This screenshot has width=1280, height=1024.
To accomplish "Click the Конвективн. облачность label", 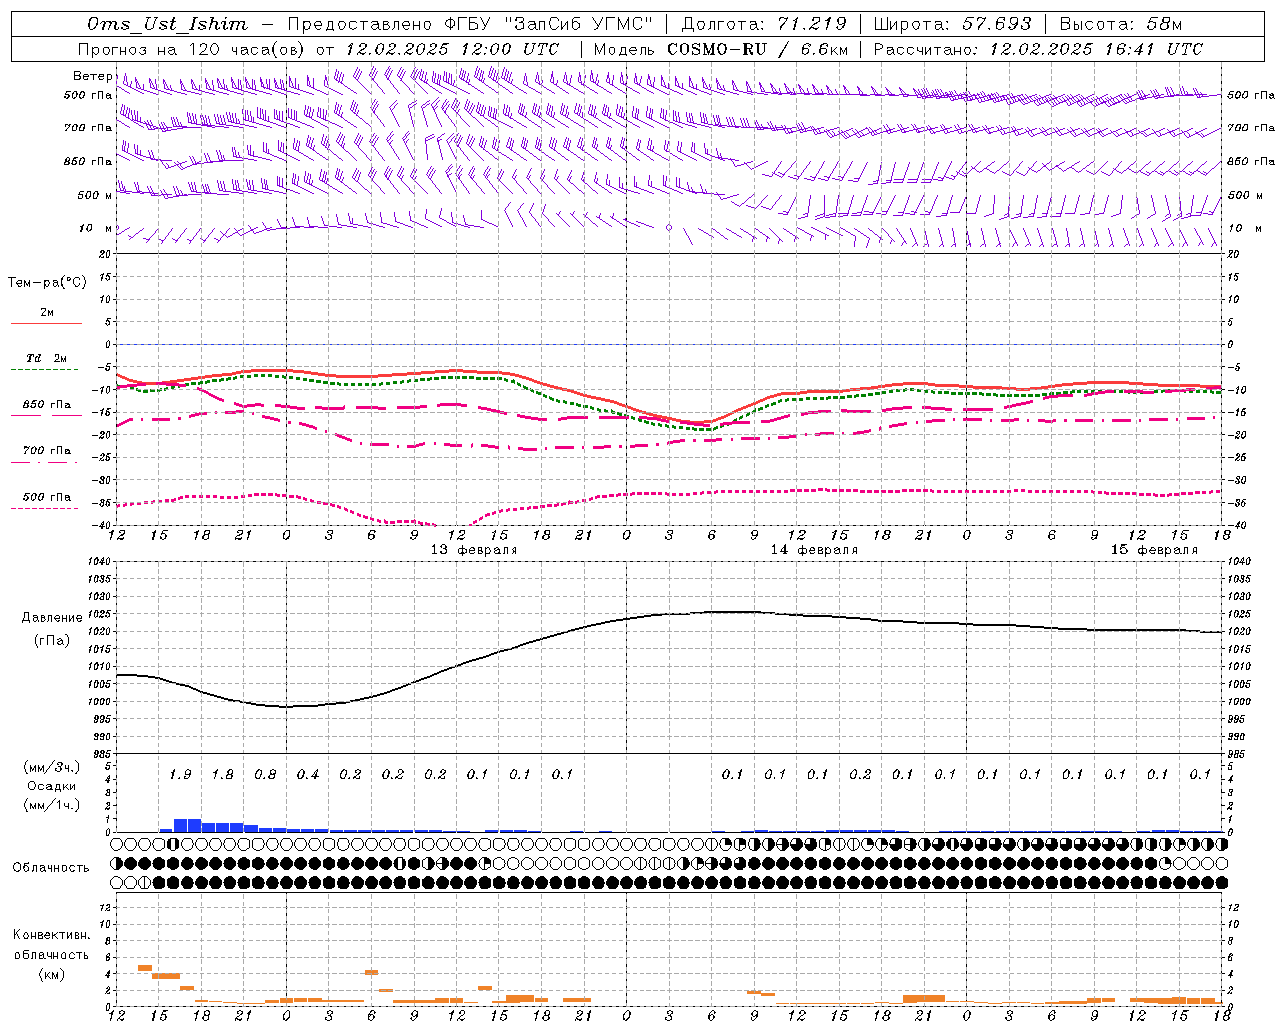I will click(x=51, y=945).
